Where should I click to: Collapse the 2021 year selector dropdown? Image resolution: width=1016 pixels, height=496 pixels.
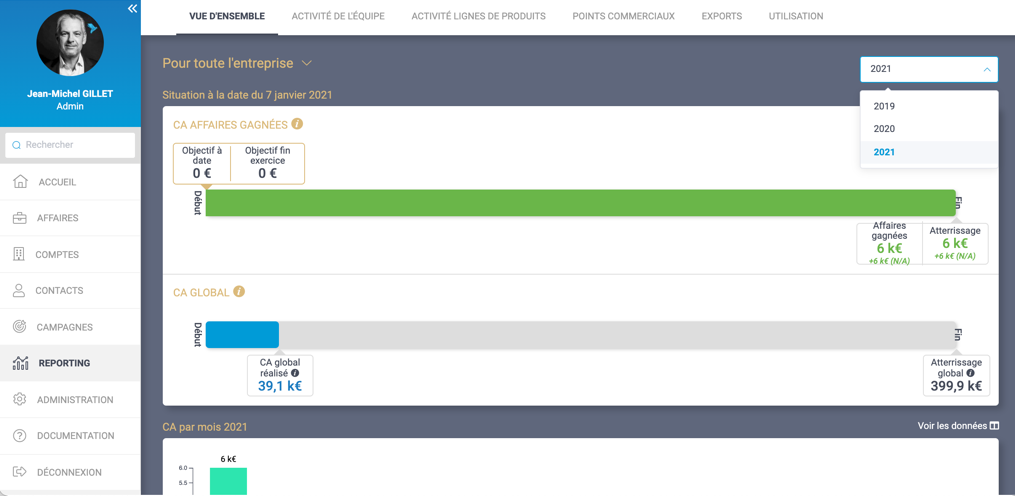986,69
